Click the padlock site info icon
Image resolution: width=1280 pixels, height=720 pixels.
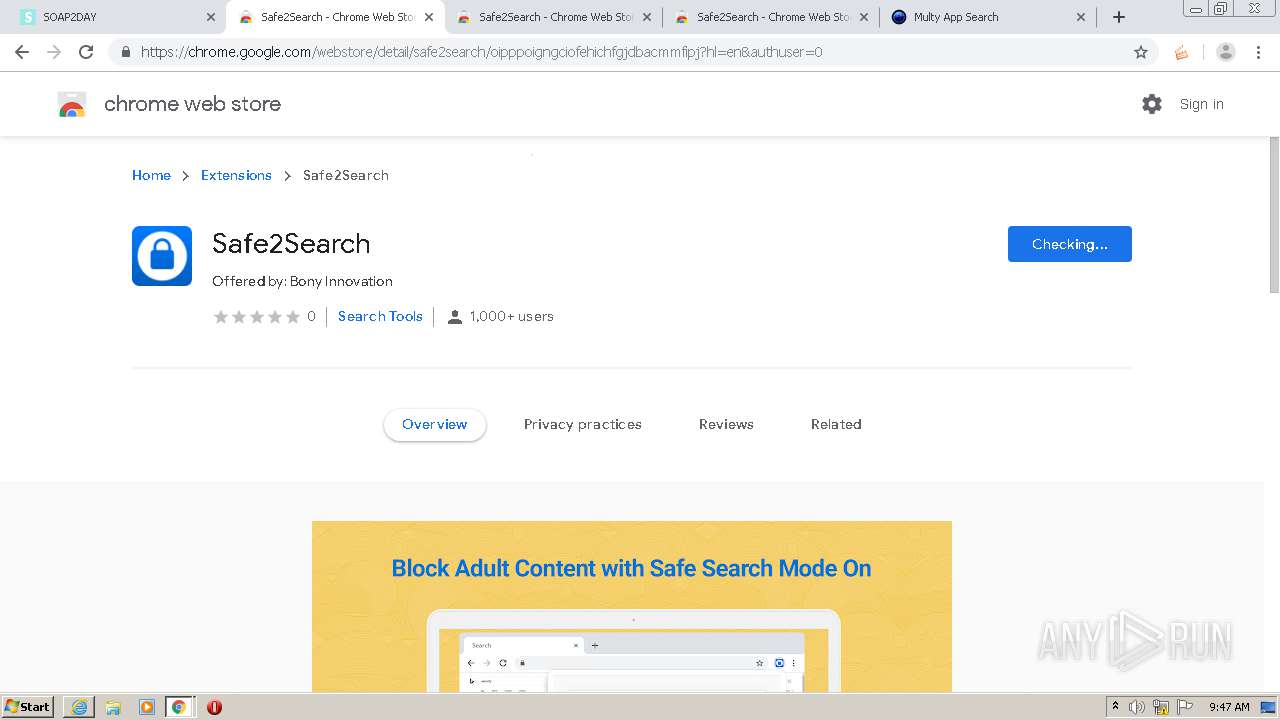[x=125, y=52]
